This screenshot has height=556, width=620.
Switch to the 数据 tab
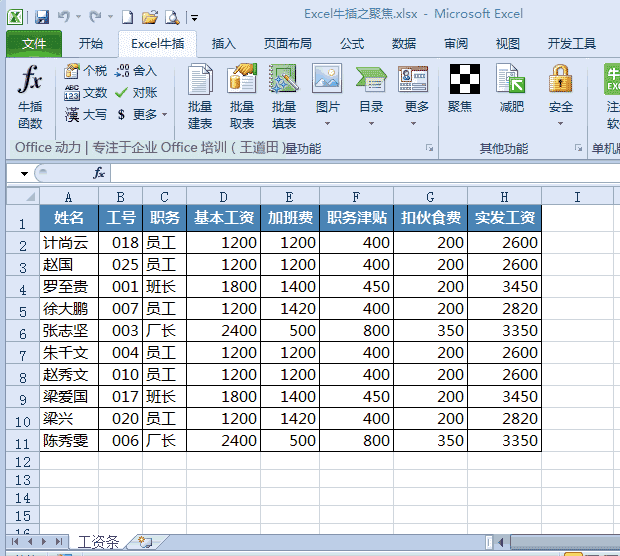(404, 43)
